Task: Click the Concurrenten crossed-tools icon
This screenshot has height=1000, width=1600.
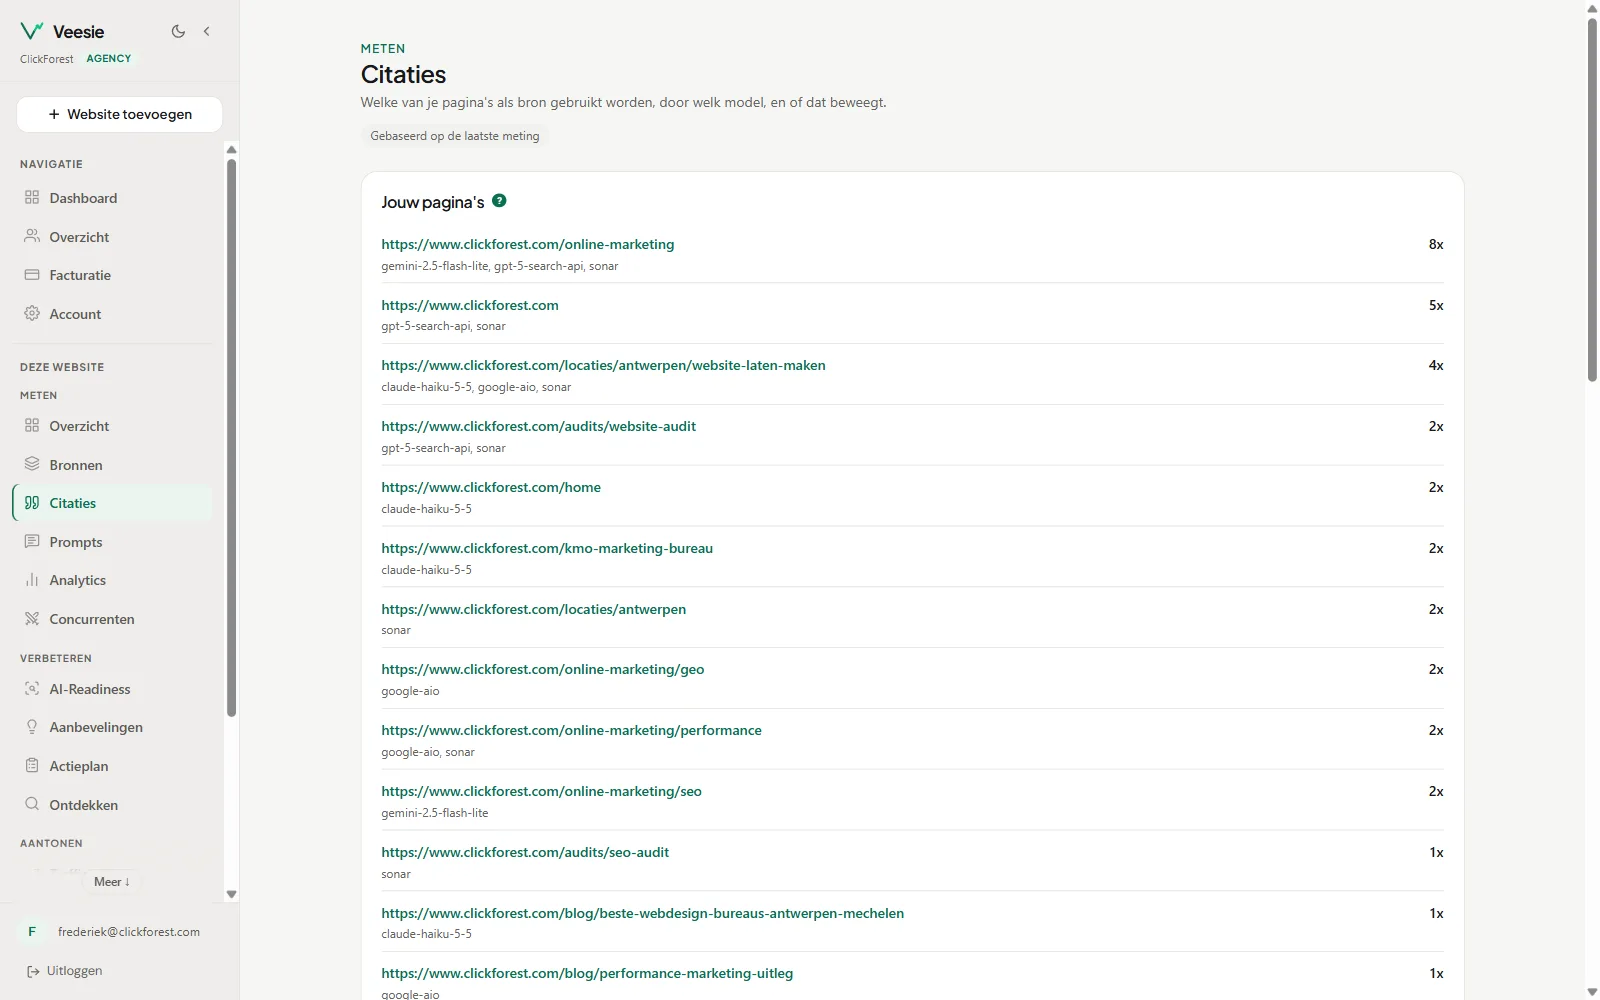Action: tap(32, 619)
